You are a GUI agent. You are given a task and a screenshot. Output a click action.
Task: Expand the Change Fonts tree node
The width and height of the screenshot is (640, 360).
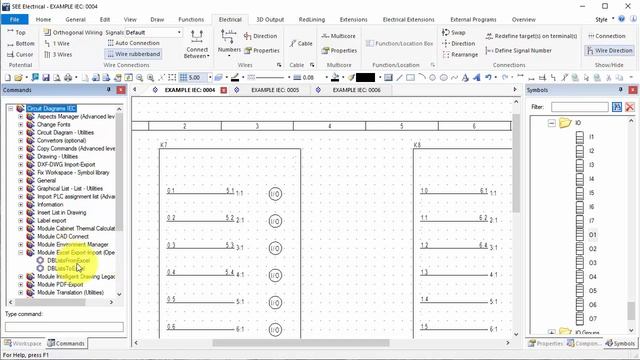pyautogui.click(x=20, y=124)
